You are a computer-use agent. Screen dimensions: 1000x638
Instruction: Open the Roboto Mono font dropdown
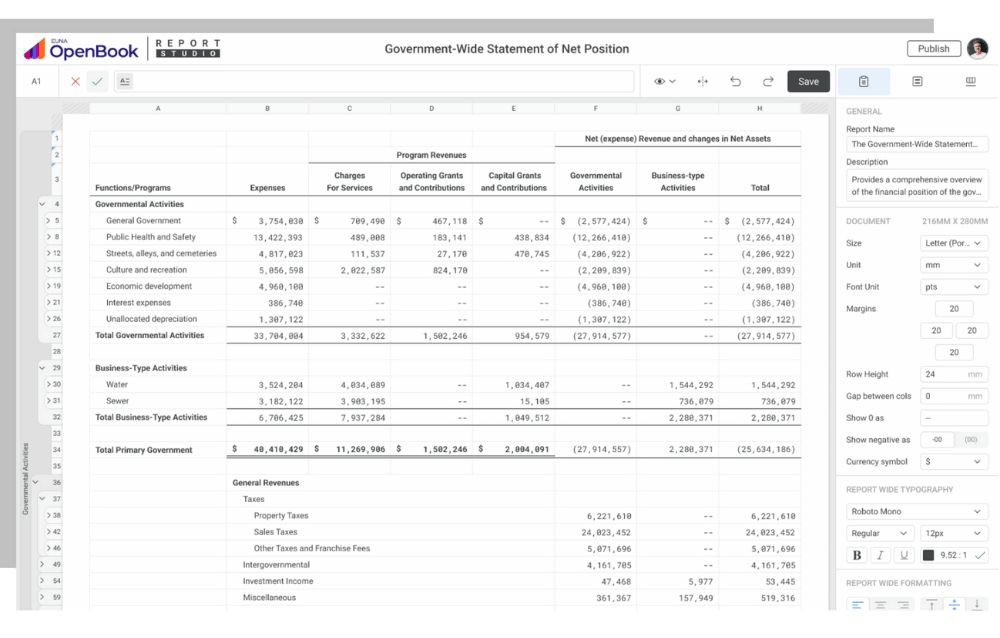click(916, 511)
